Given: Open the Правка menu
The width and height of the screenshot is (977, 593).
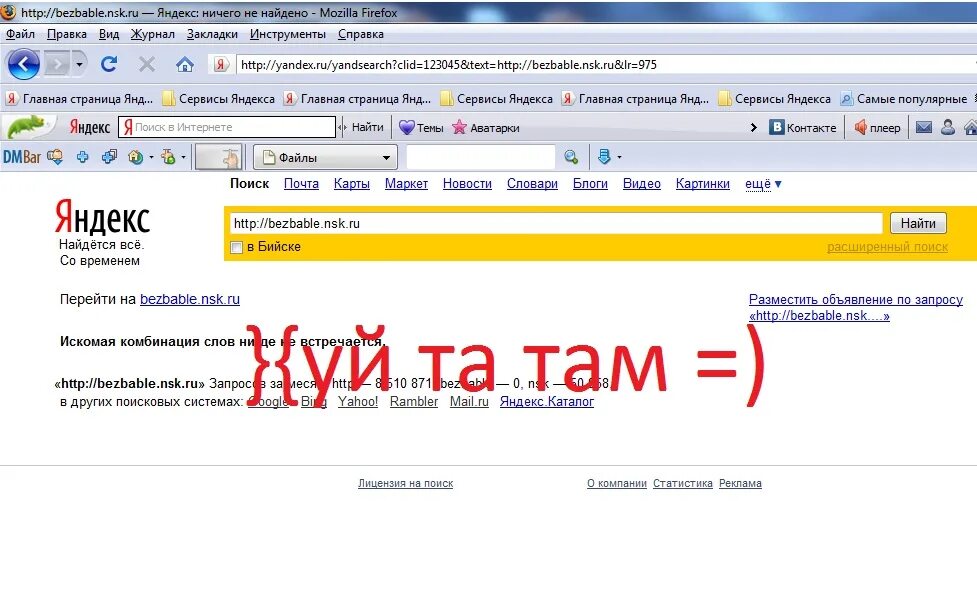Looking at the screenshot, I should click(x=67, y=34).
